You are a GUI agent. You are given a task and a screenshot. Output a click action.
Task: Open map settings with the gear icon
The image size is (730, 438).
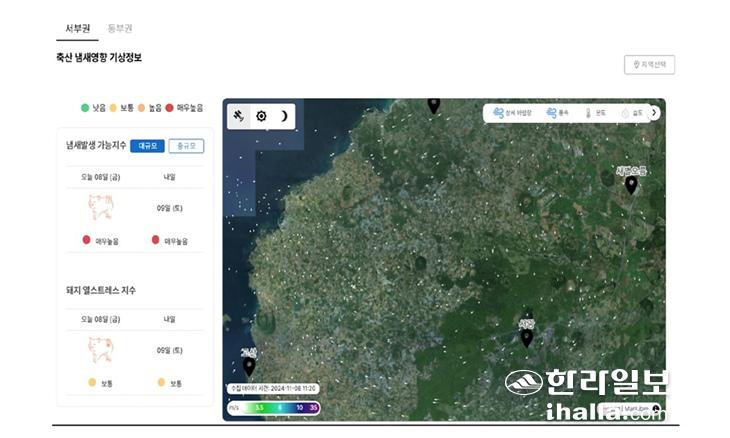point(261,116)
